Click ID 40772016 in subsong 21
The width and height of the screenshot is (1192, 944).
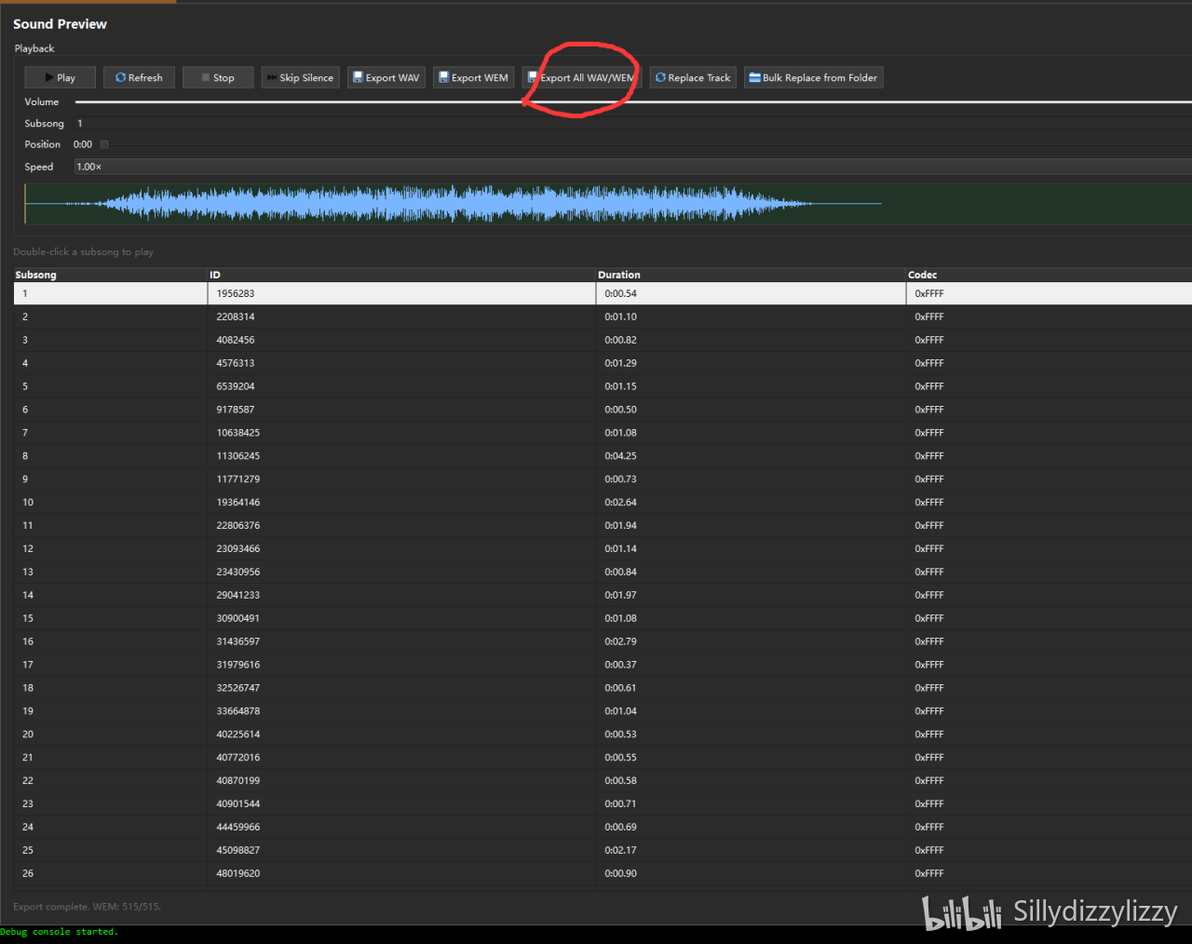click(238, 757)
